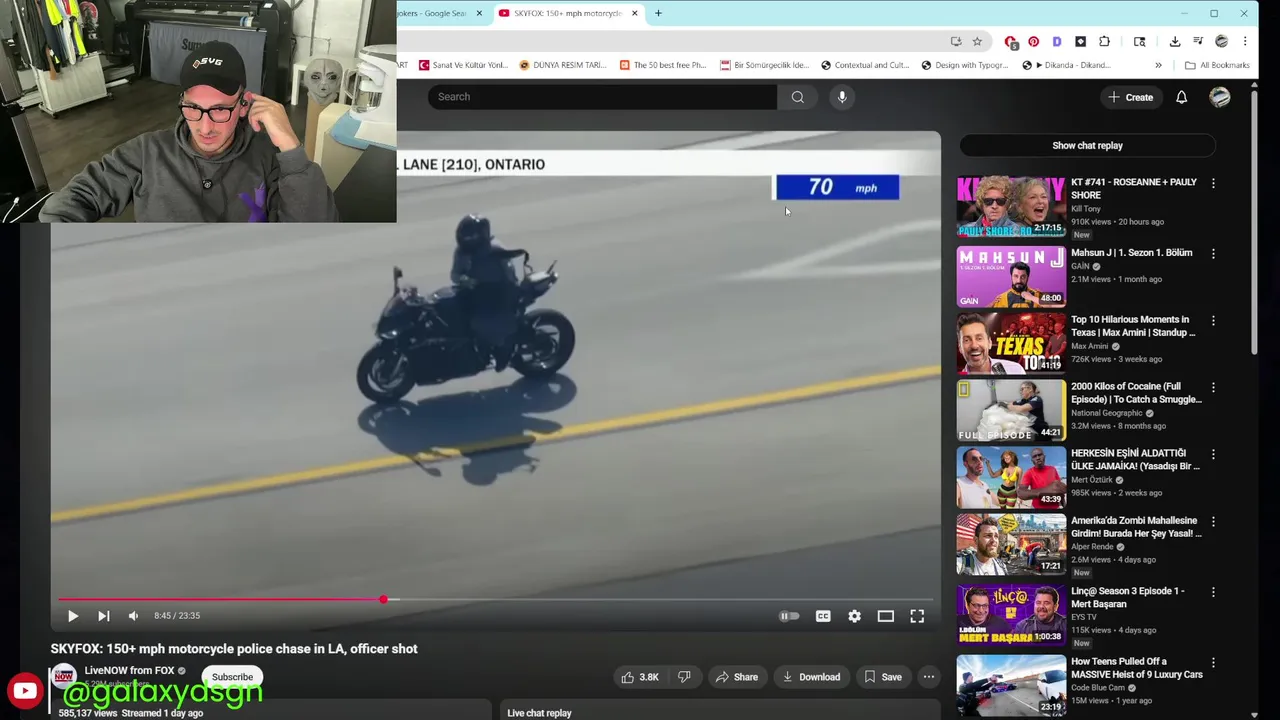Skip to the next video
This screenshot has width=1280, height=720.
point(103,616)
